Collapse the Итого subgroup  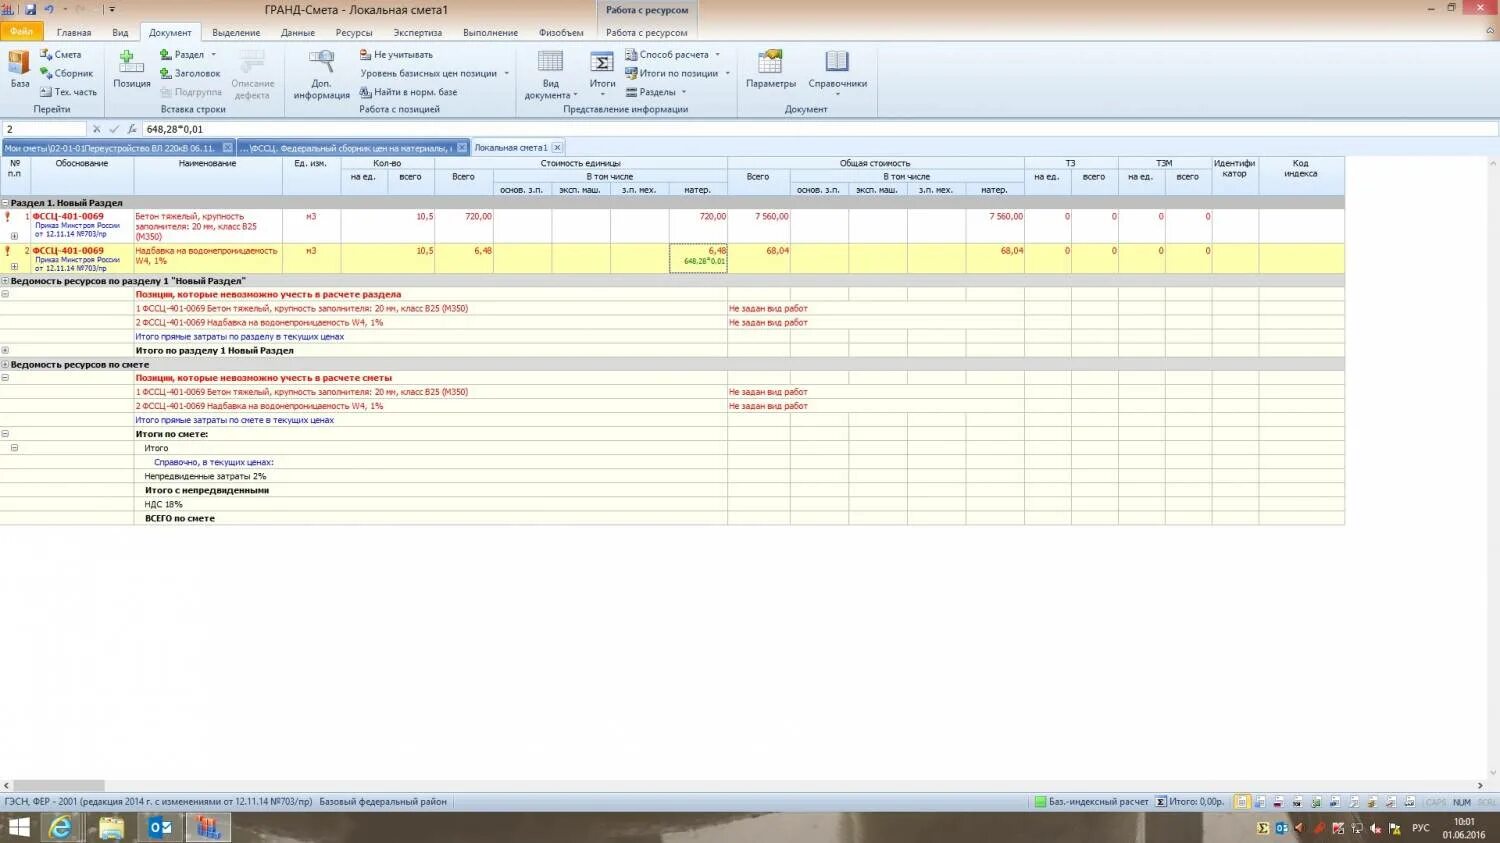click(x=14, y=448)
